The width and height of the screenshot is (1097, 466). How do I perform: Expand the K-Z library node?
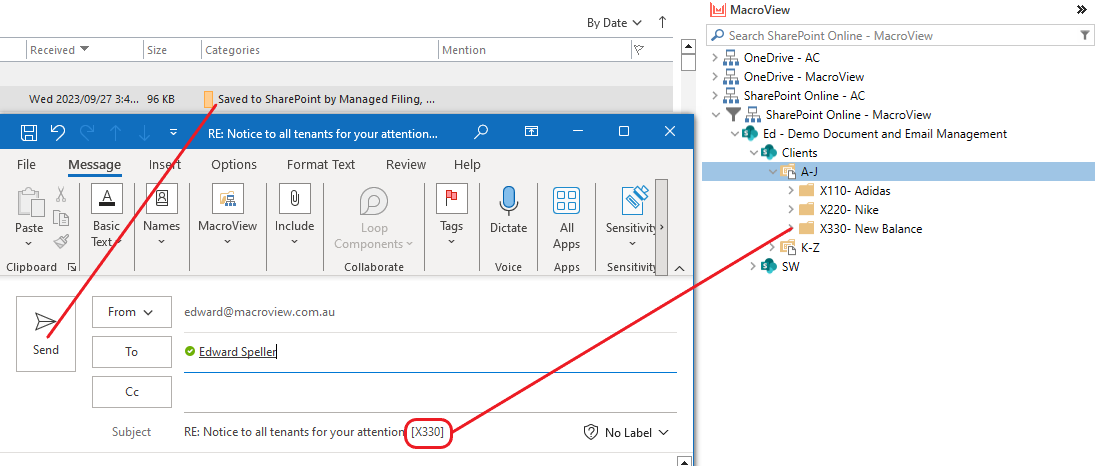tap(772, 247)
